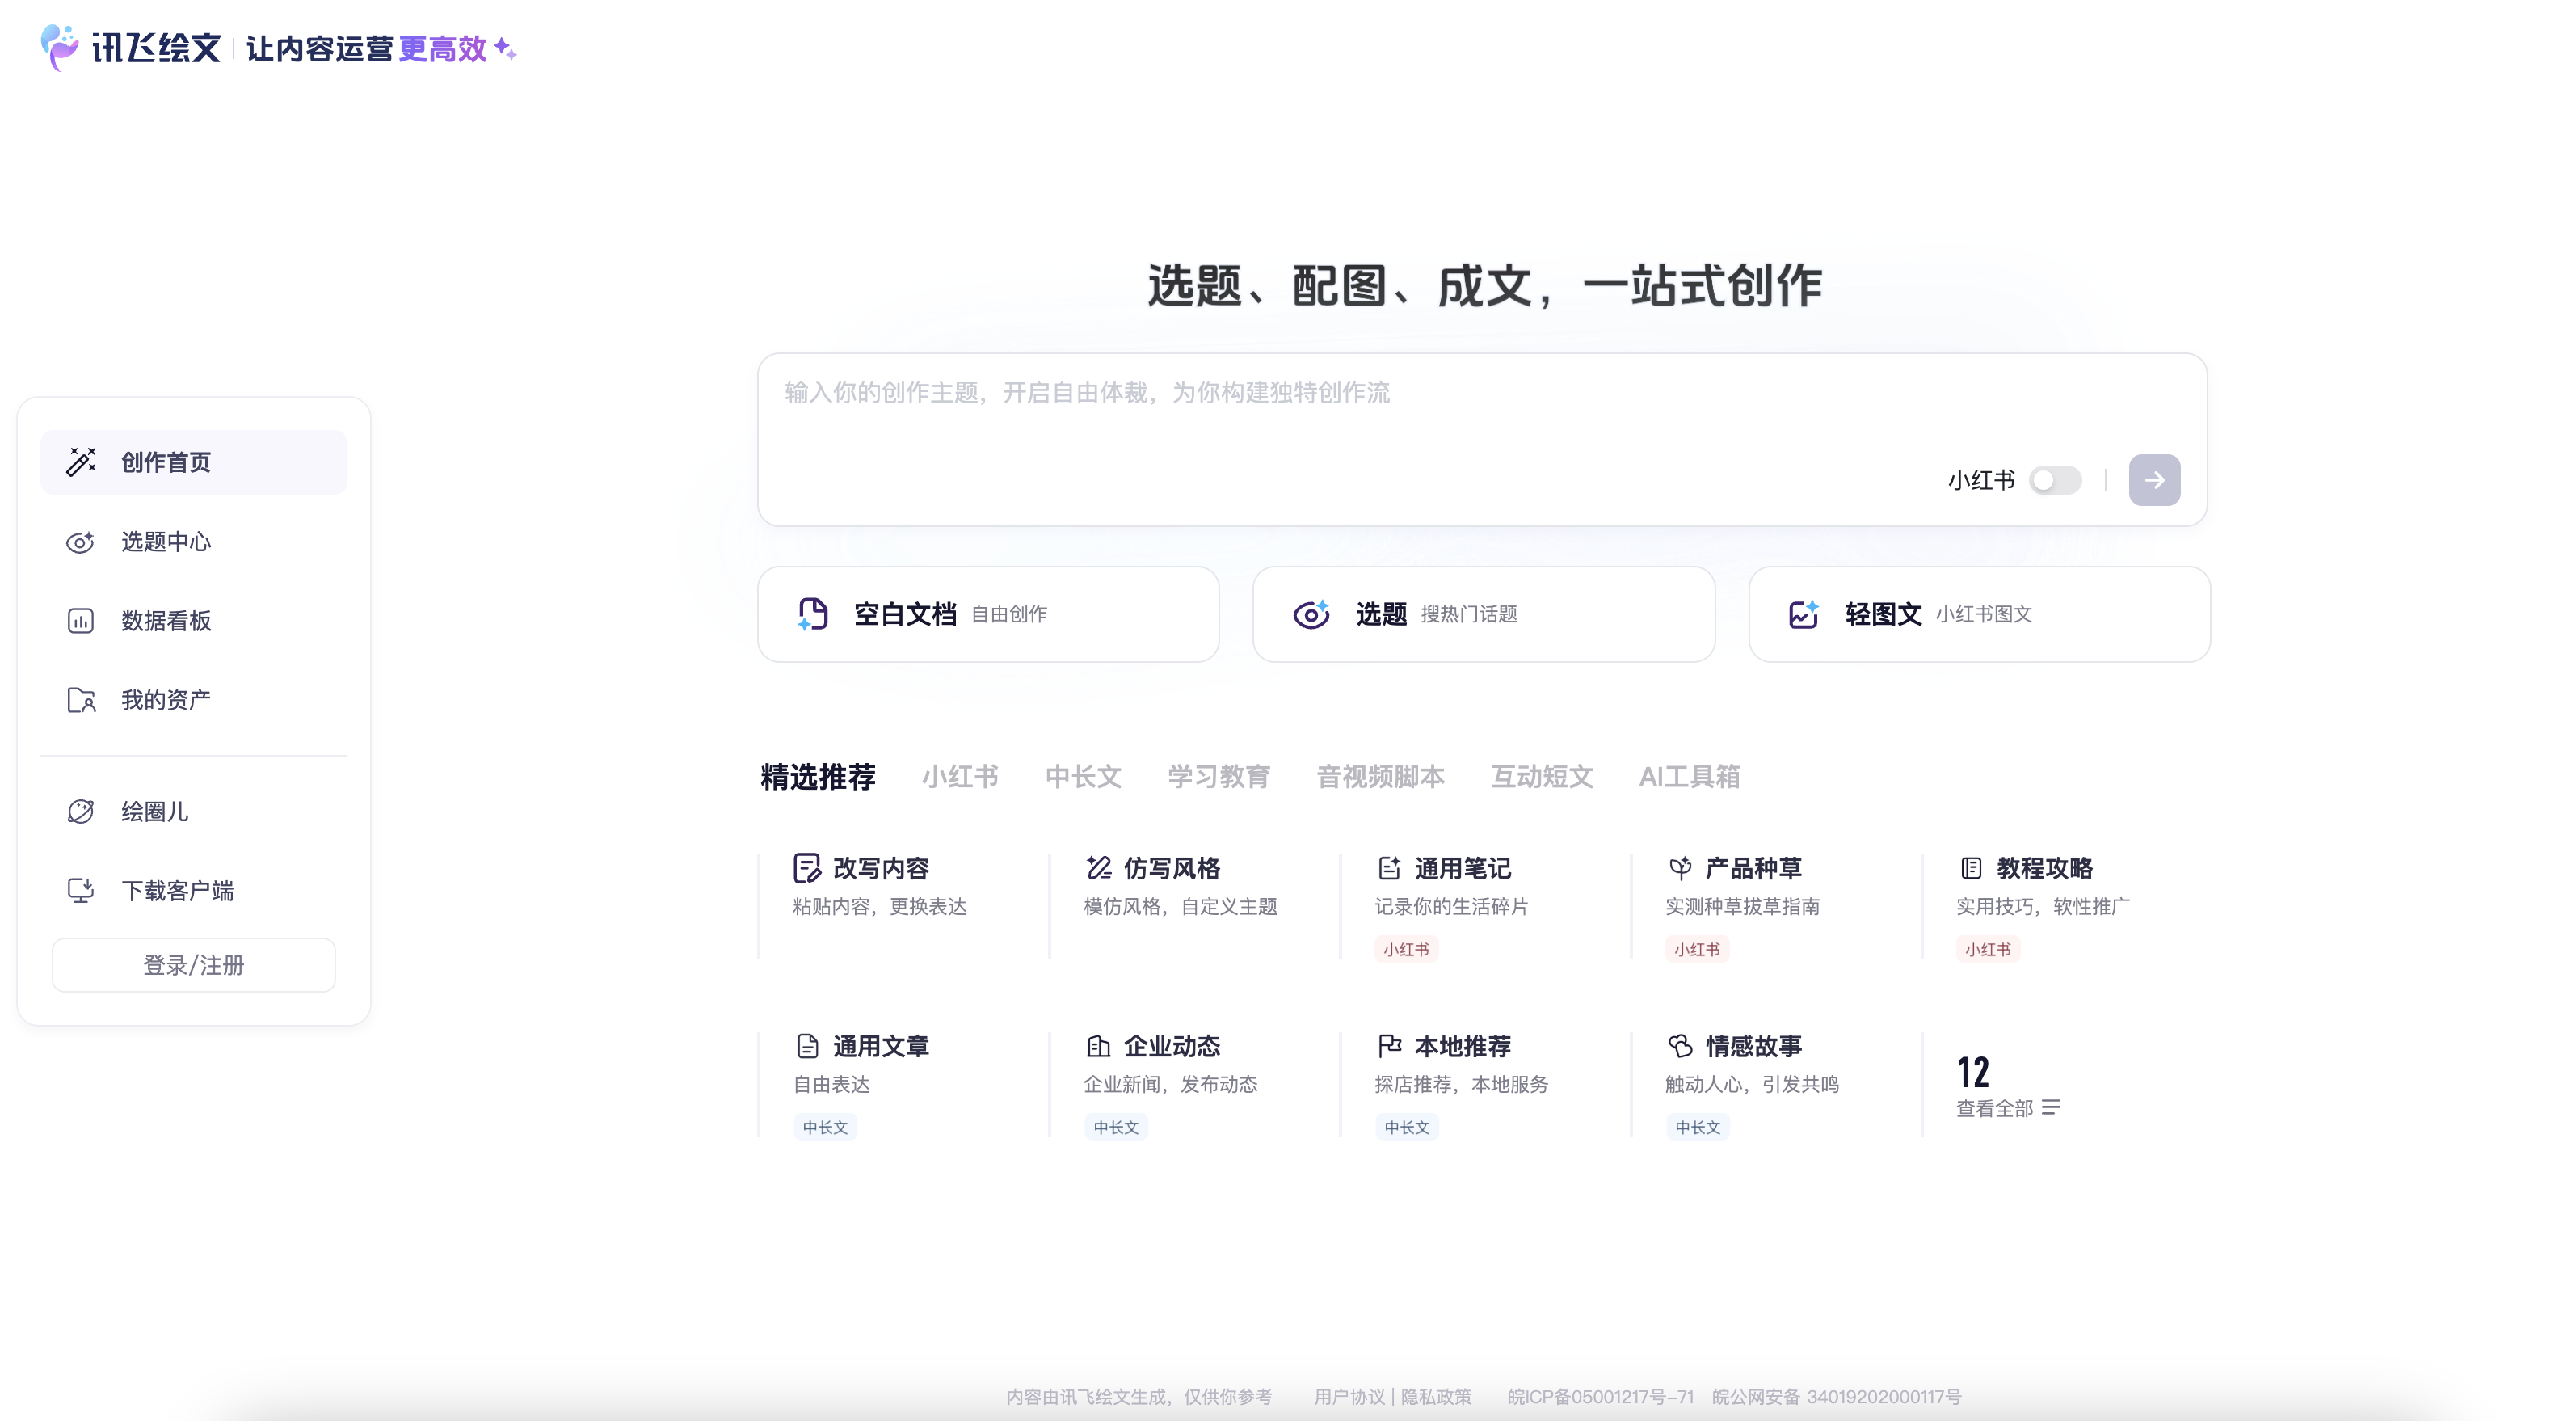Switch to the 音视频脚本 tab
2576x1421 pixels.
click(1380, 777)
